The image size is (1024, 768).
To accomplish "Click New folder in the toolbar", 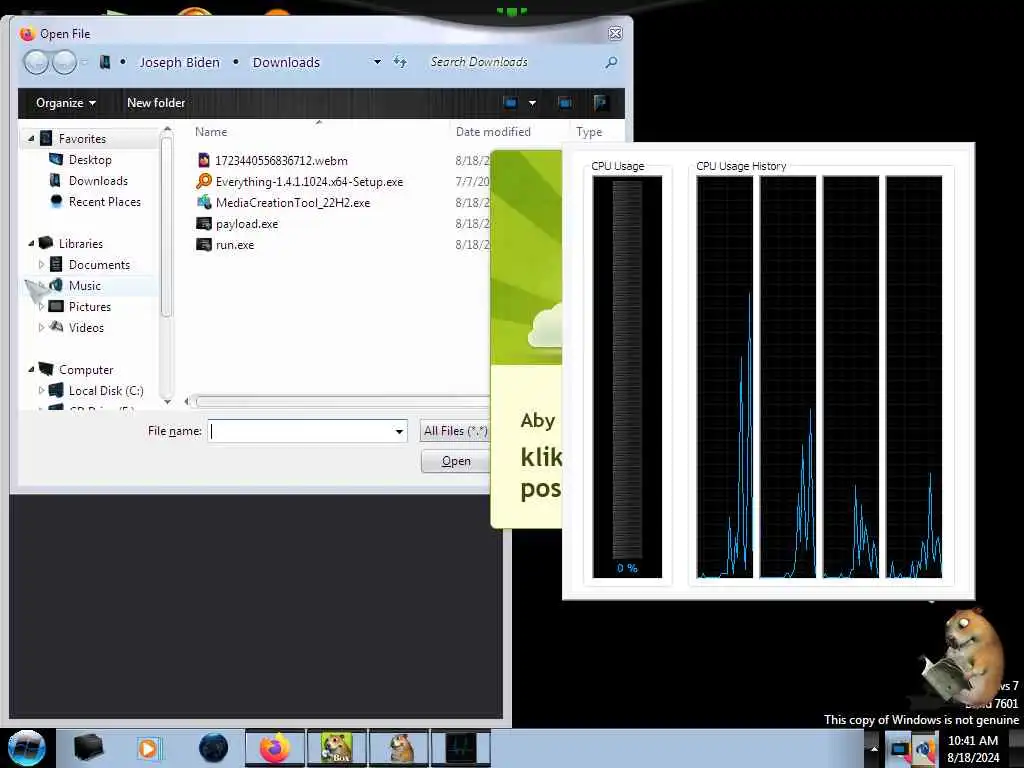I will pos(156,103).
